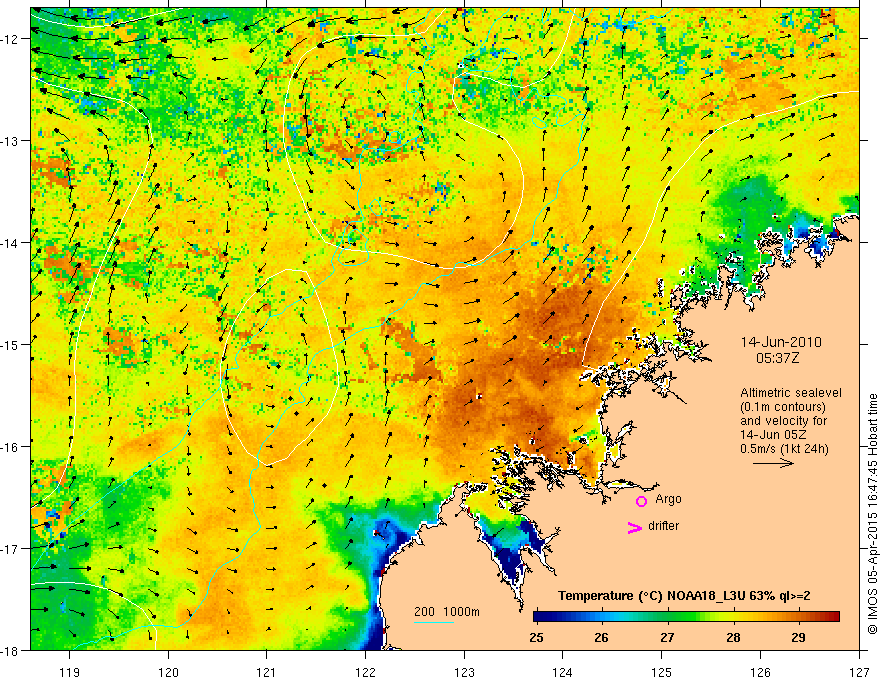The image size is (880, 680).
Task: Click the cyan 200/1000m depth contour legend line
Action: (x=434, y=622)
